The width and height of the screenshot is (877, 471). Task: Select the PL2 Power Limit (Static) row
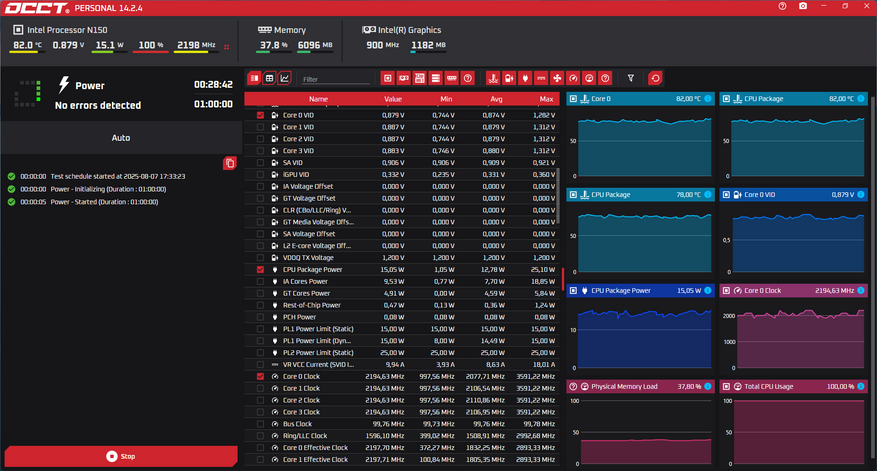click(402, 352)
